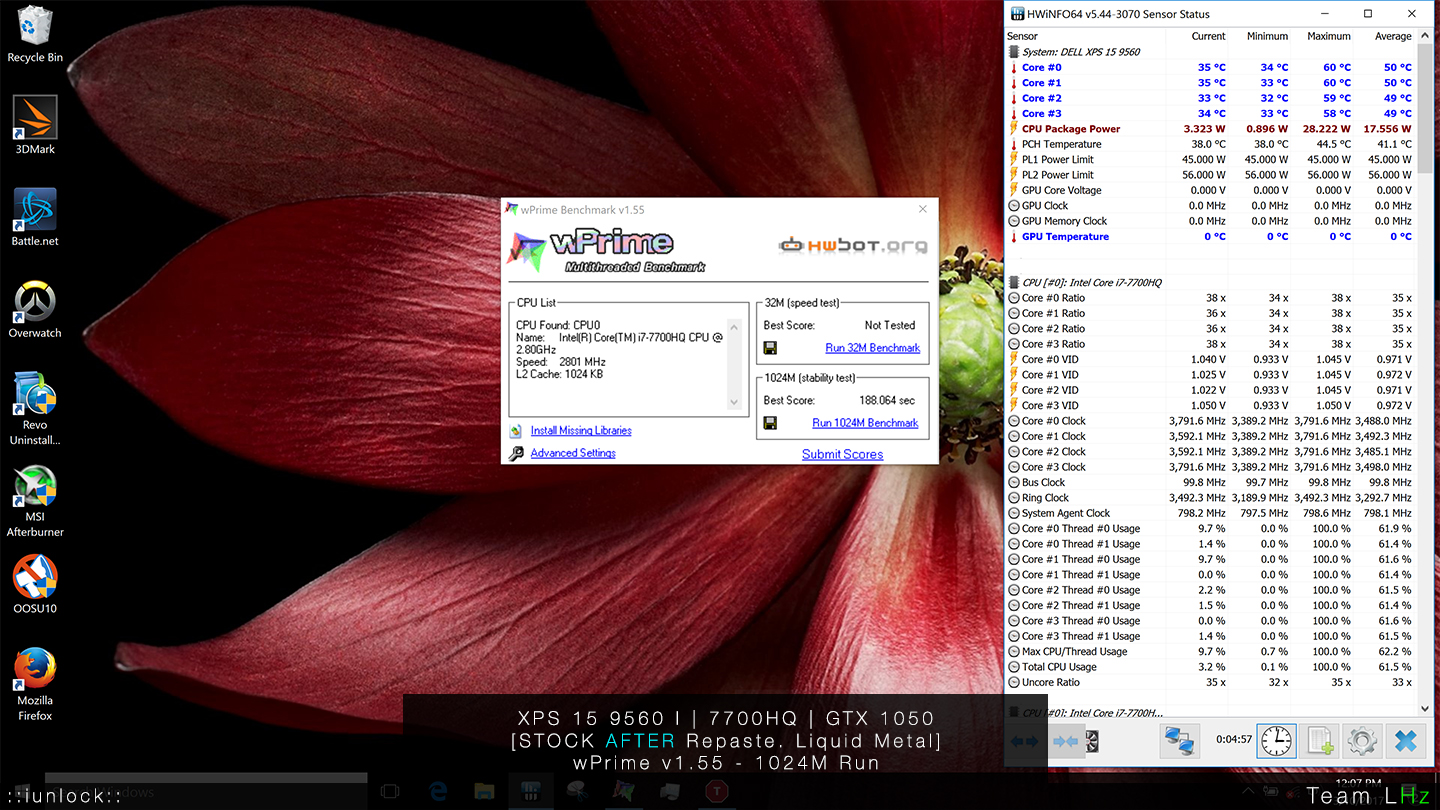Screen dimensions: 1440x810
Task: Reset the HWiNFO elapsed time clock
Action: (1276, 741)
